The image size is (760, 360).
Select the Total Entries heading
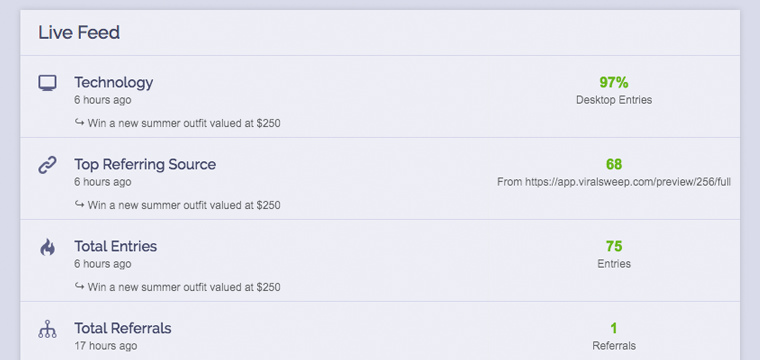(115, 246)
